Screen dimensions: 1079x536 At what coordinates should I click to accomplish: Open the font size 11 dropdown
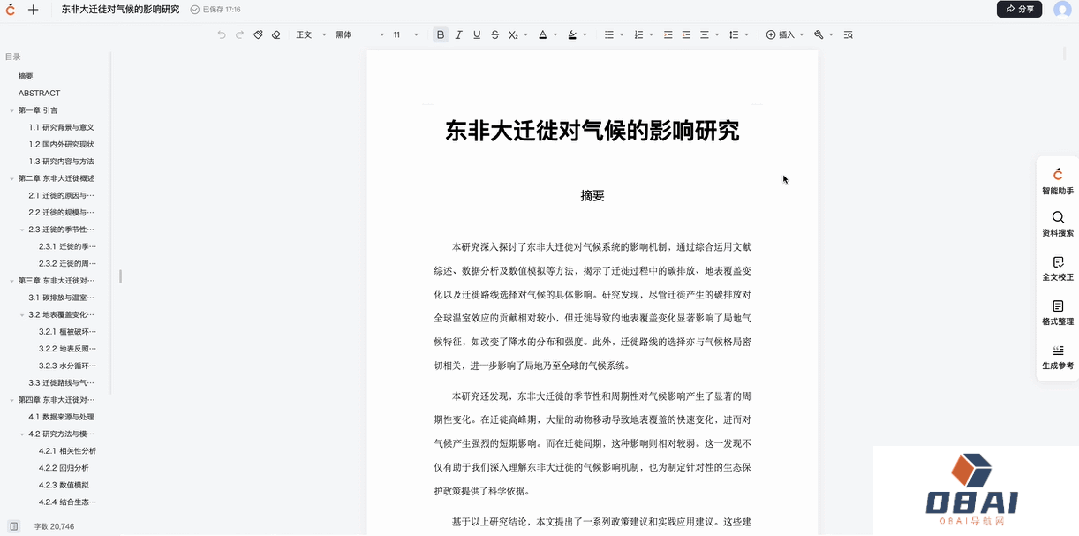point(404,35)
